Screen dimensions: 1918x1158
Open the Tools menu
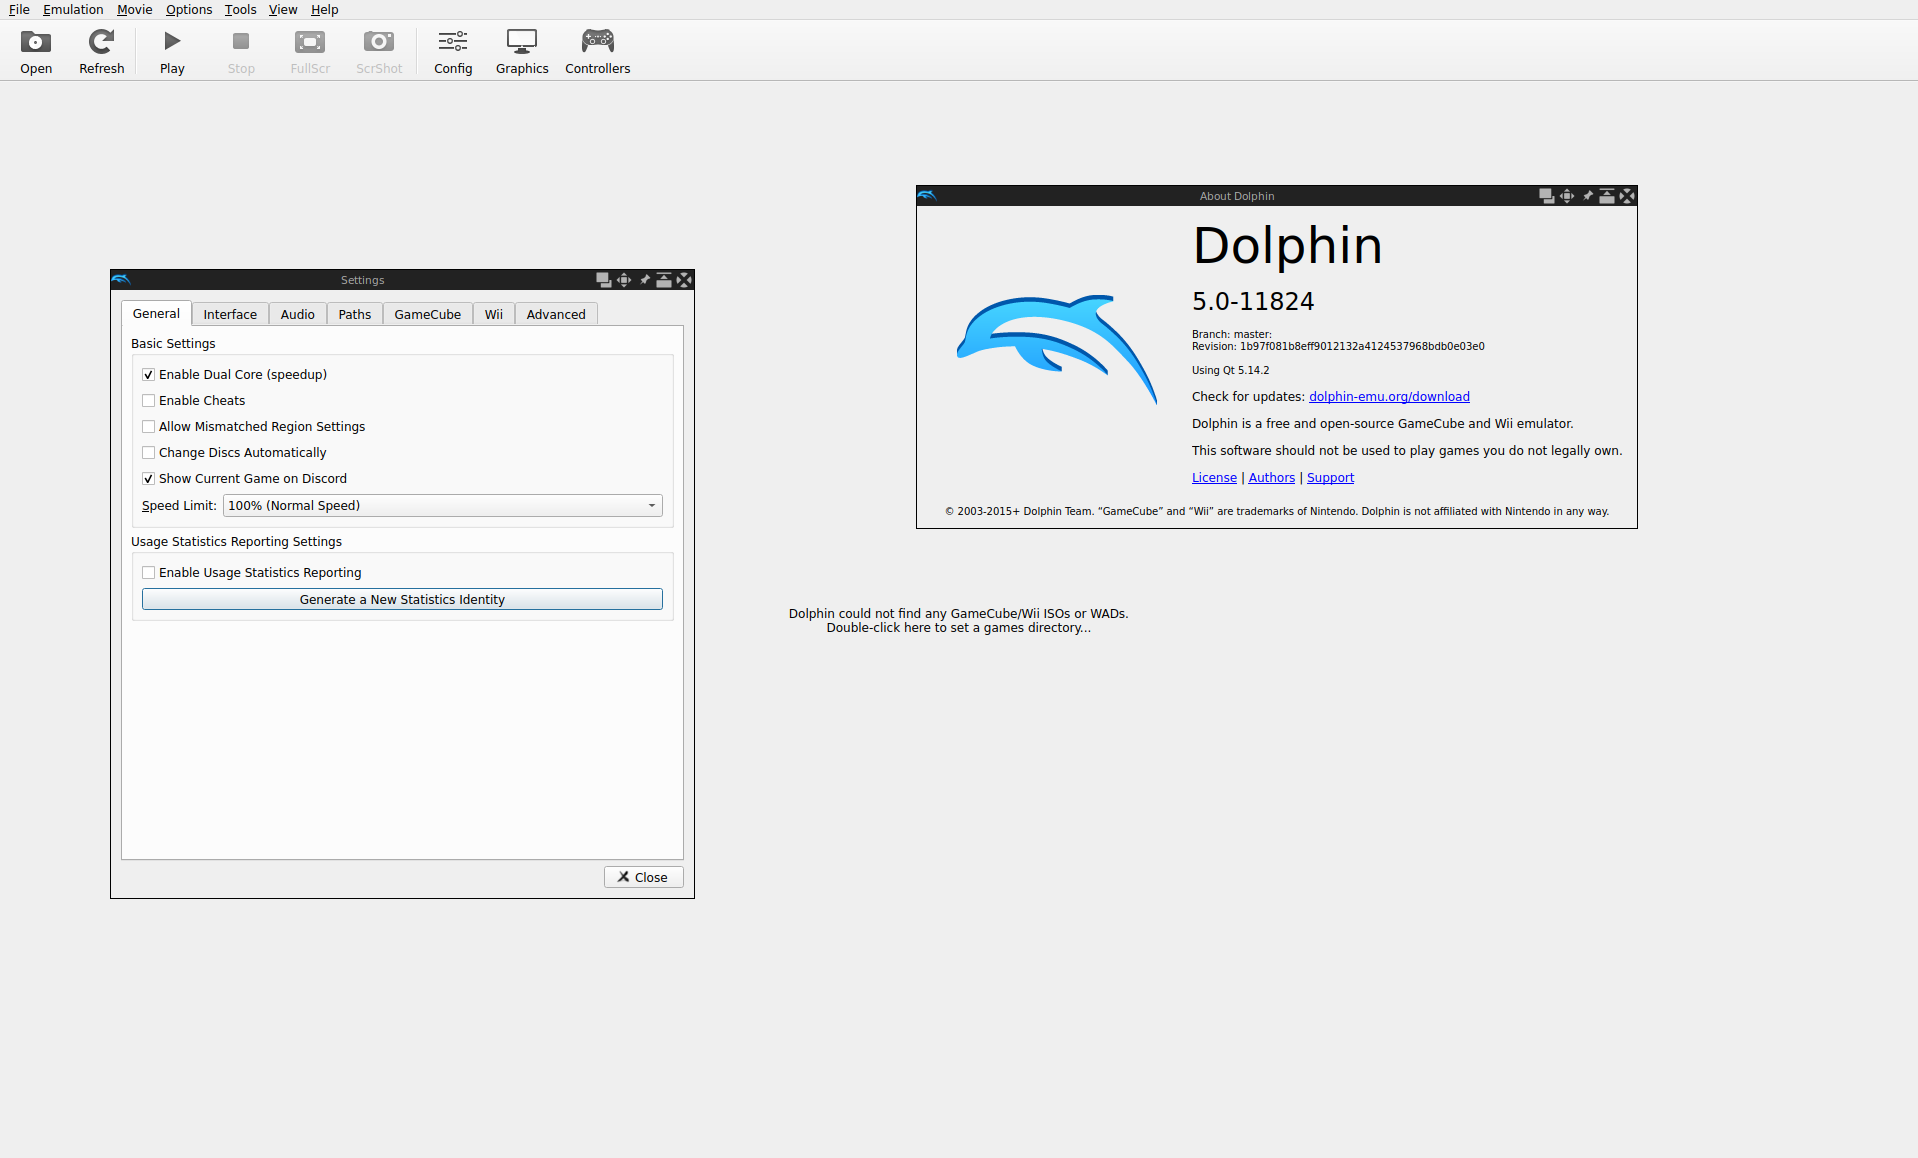pyautogui.click(x=240, y=10)
